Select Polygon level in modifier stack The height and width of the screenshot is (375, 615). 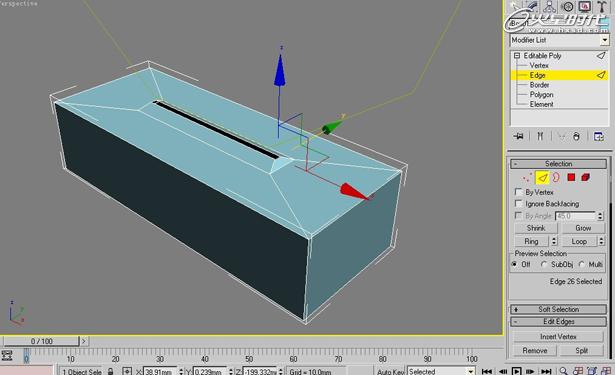tap(541, 95)
